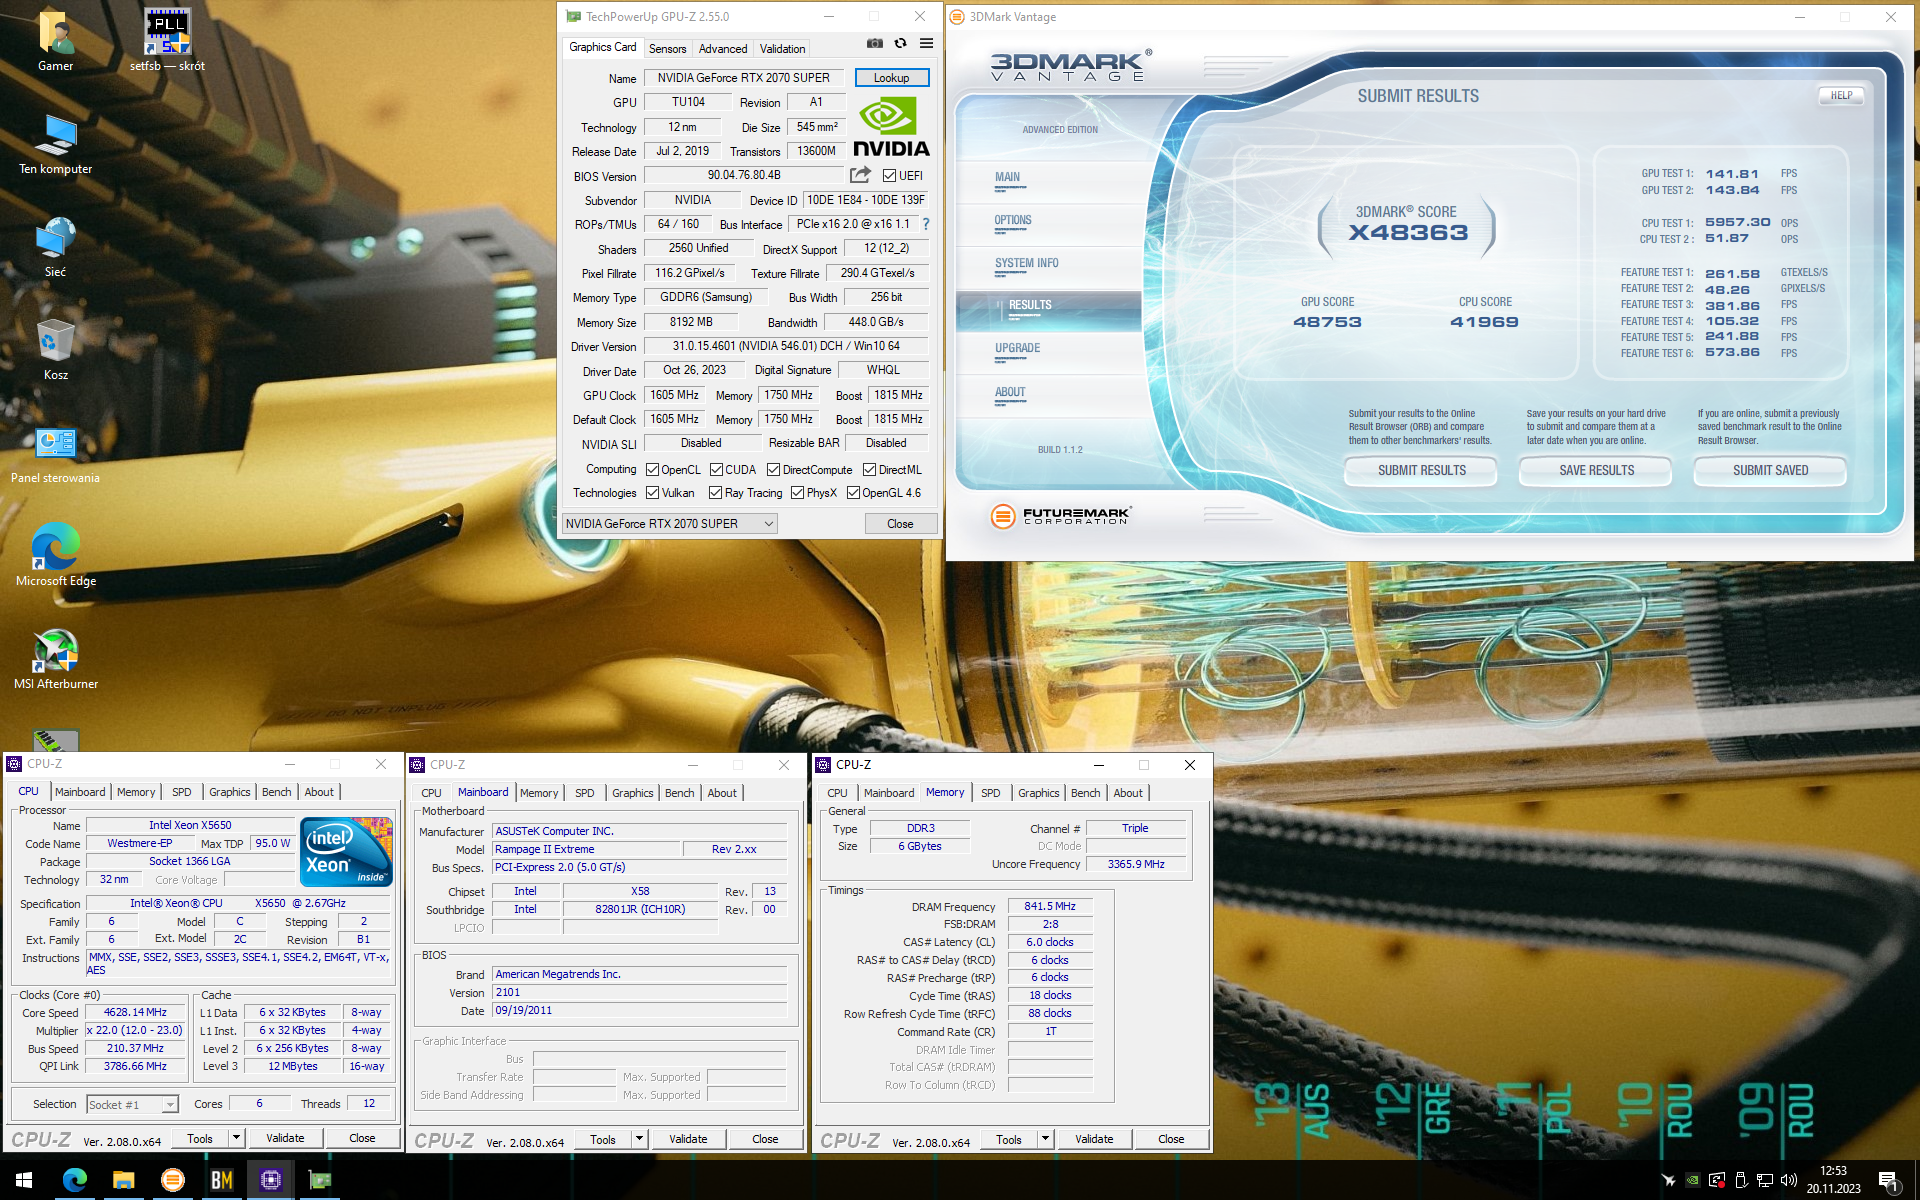Click the 3DMark Vantage taskbar icon
The height and width of the screenshot is (1200, 1920).
coord(173,1180)
